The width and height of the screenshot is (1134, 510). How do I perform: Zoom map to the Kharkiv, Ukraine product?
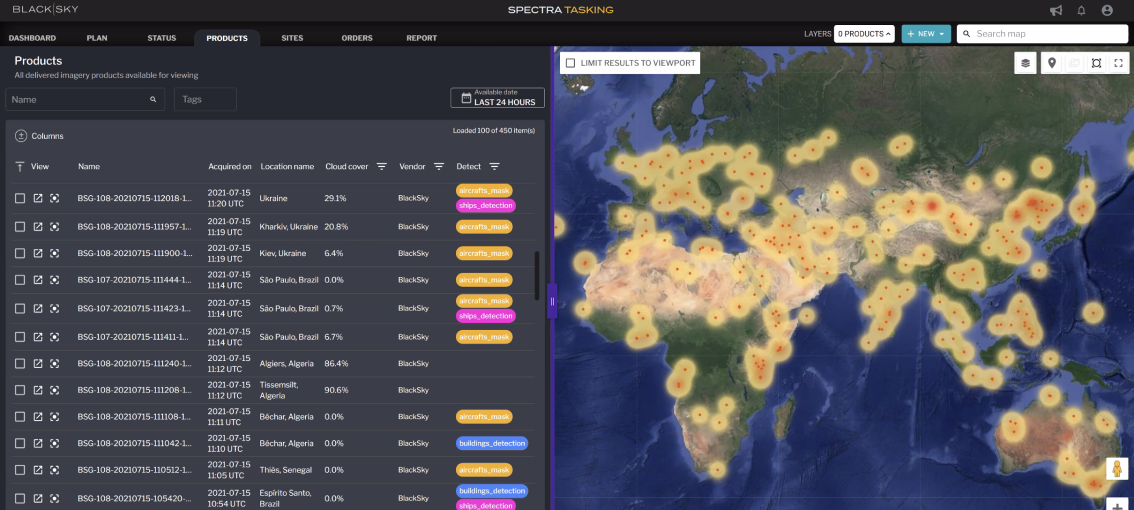coord(54,226)
